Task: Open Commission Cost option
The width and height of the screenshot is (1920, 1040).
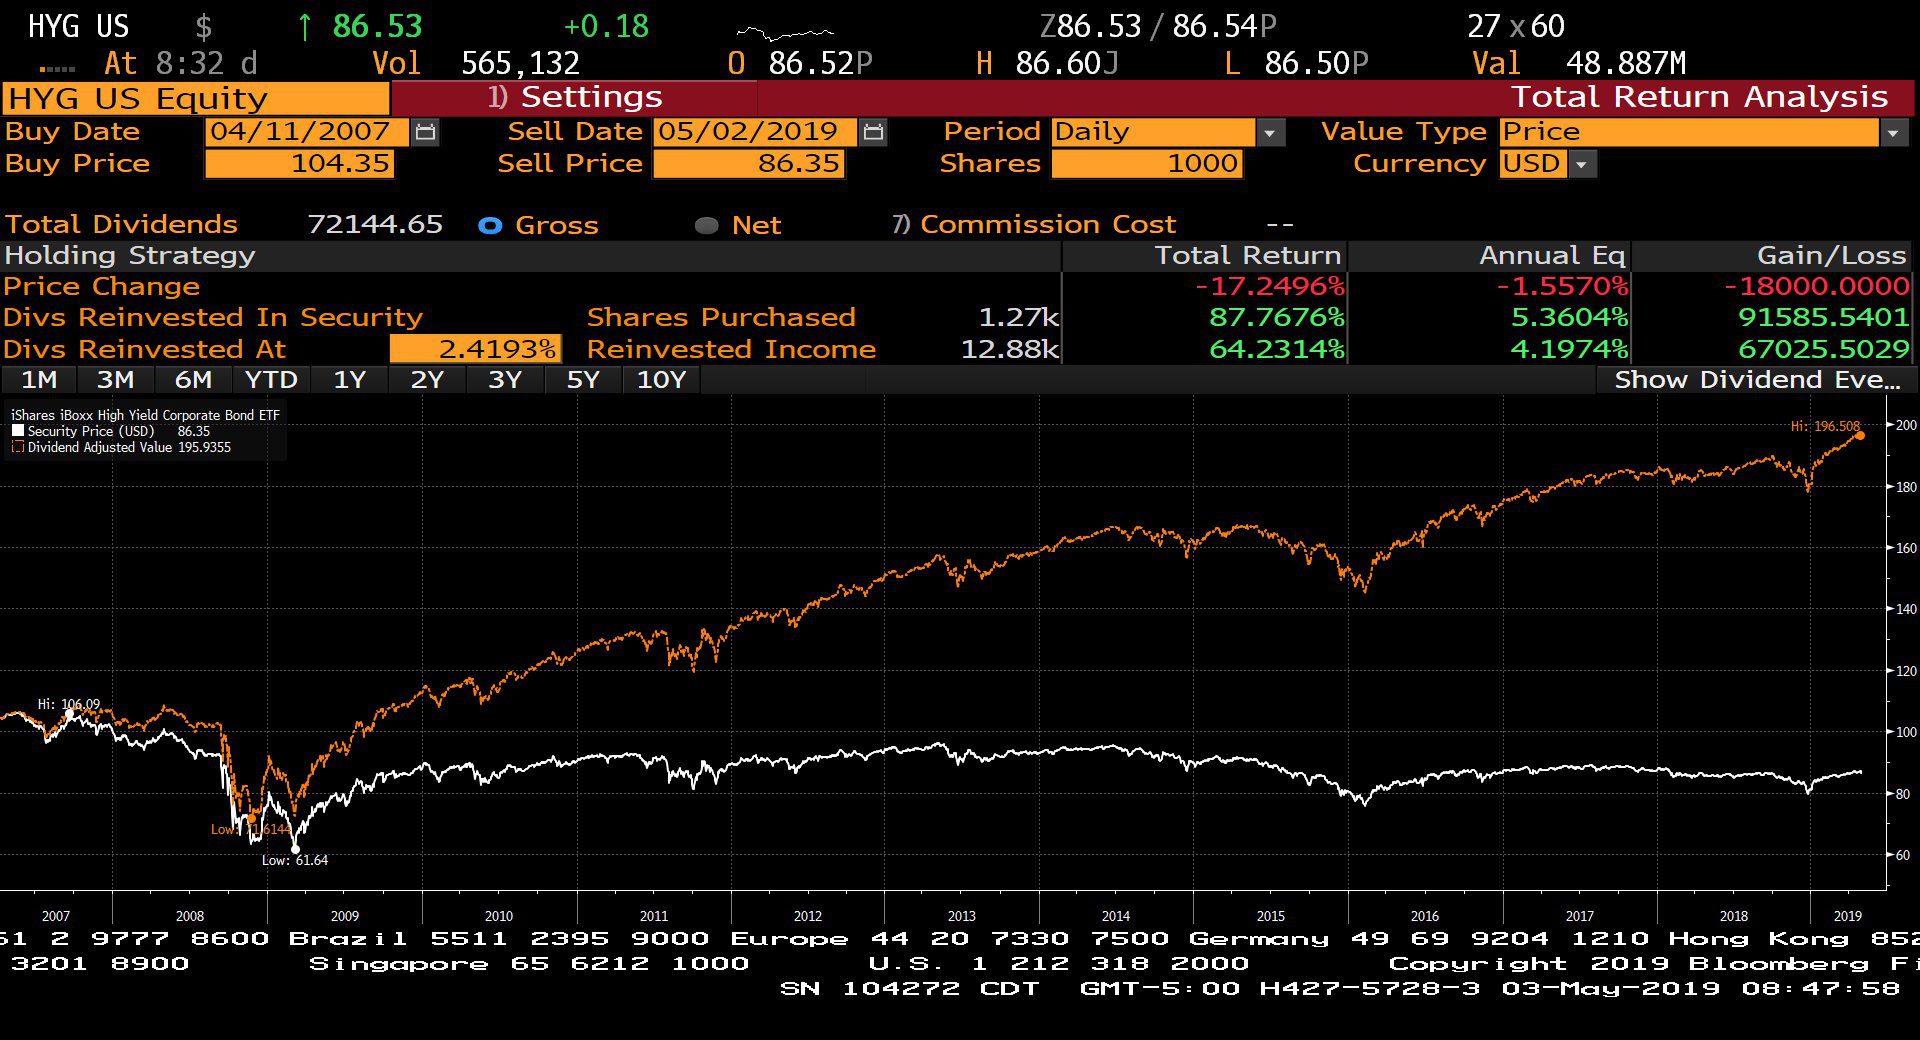Action: (1035, 224)
